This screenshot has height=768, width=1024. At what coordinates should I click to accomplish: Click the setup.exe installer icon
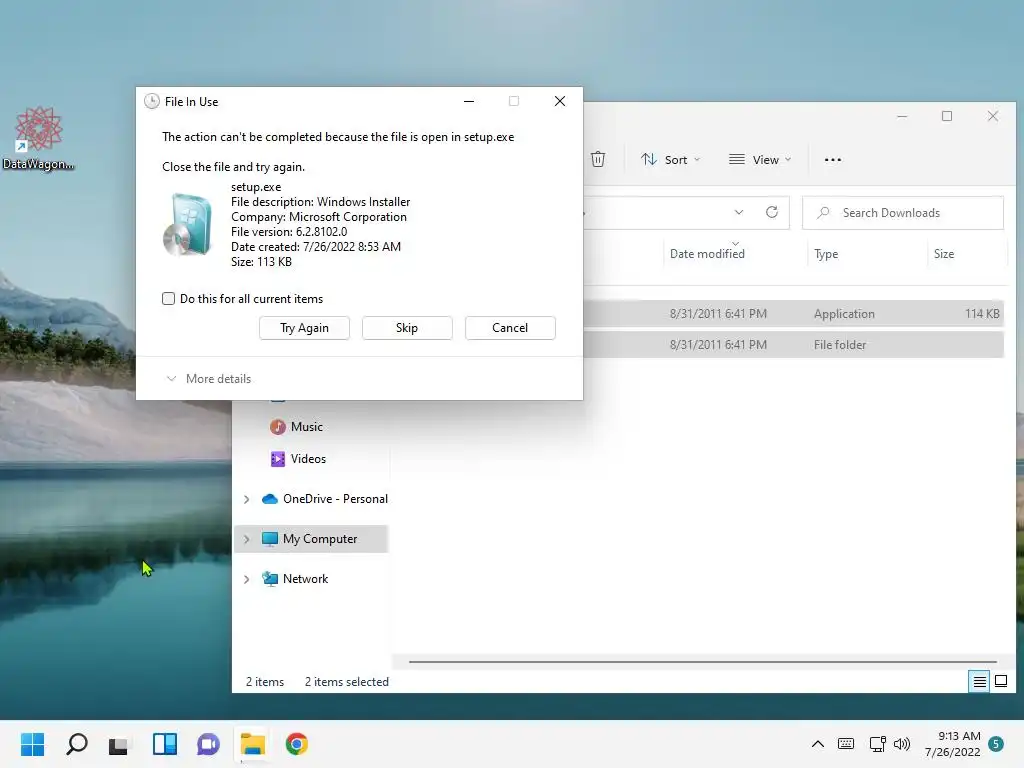pyautogui.click(x=188, y=224)
